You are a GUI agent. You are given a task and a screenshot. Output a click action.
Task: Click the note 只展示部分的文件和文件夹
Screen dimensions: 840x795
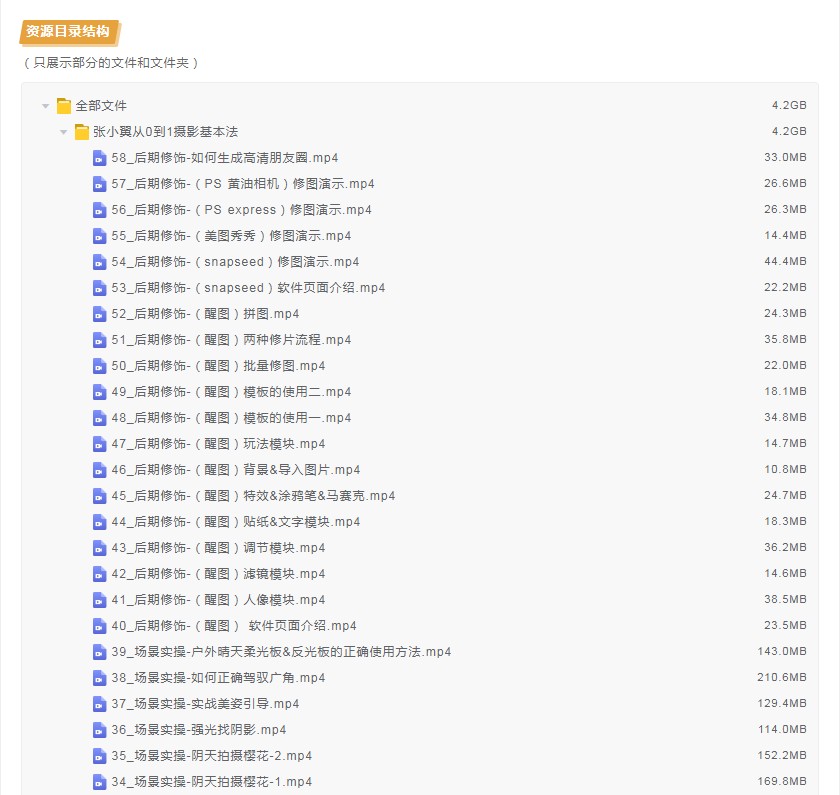click(x=111, y=63)
